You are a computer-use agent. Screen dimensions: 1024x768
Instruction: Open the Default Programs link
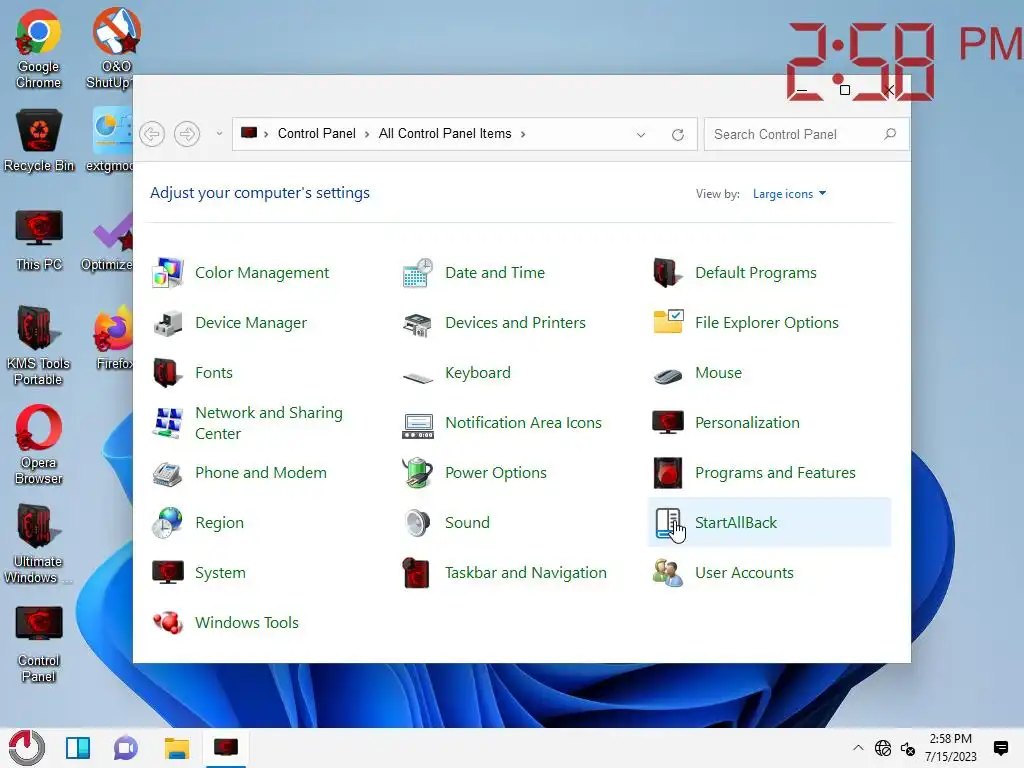coord(756,273)
